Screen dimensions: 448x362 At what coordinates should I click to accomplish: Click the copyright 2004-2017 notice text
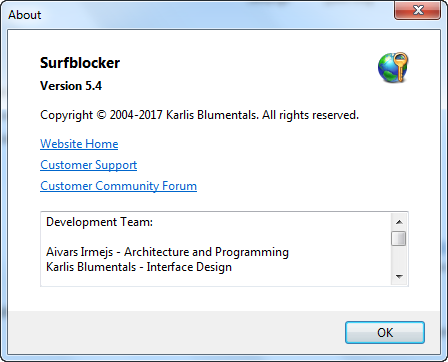click(199, 115)
